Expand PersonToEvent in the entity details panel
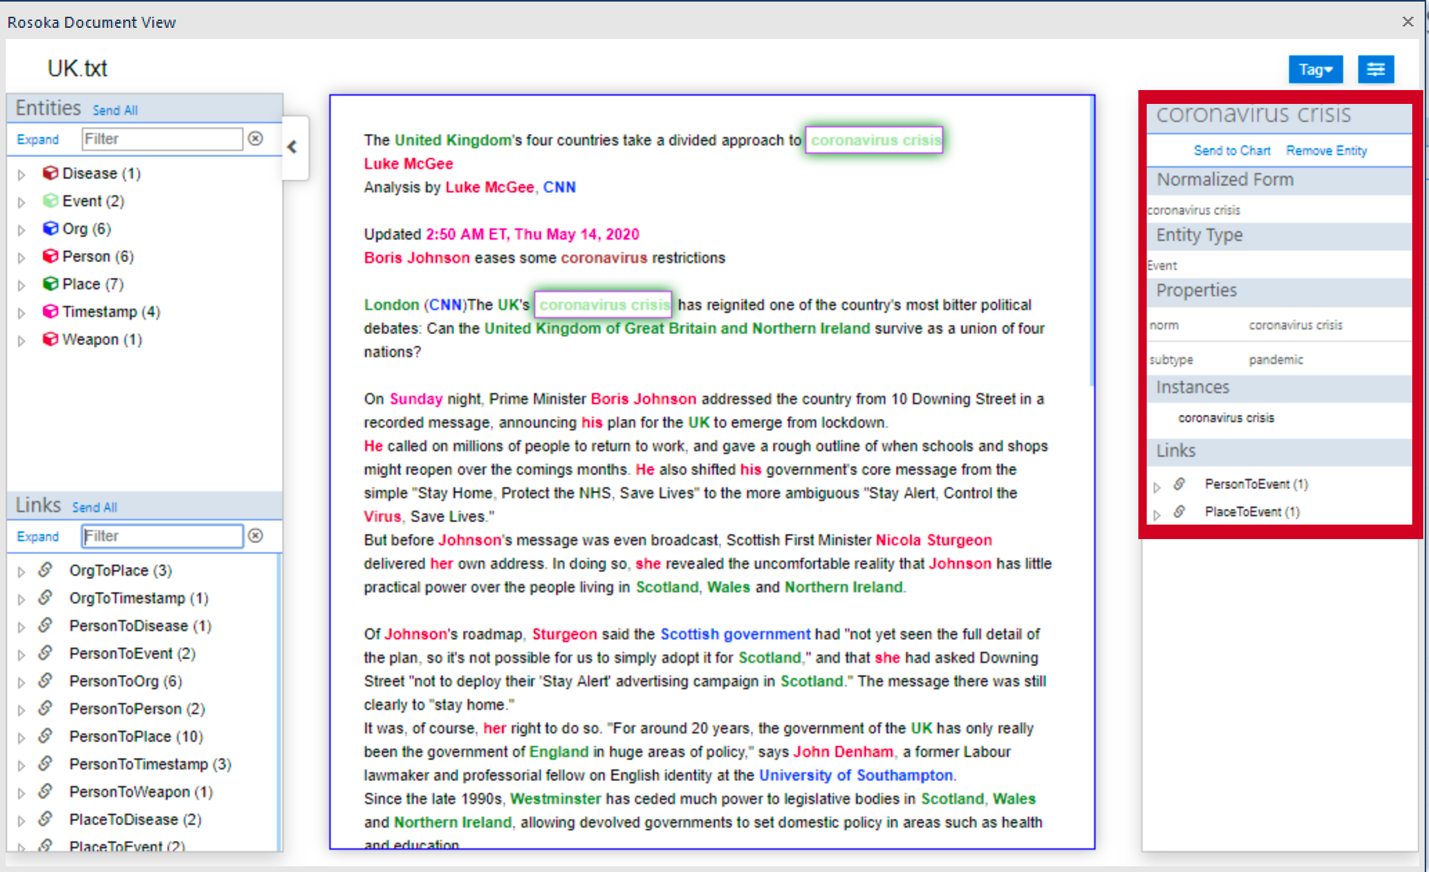Viewport: 1429px width, 872px height. (x=1157, y=484)
